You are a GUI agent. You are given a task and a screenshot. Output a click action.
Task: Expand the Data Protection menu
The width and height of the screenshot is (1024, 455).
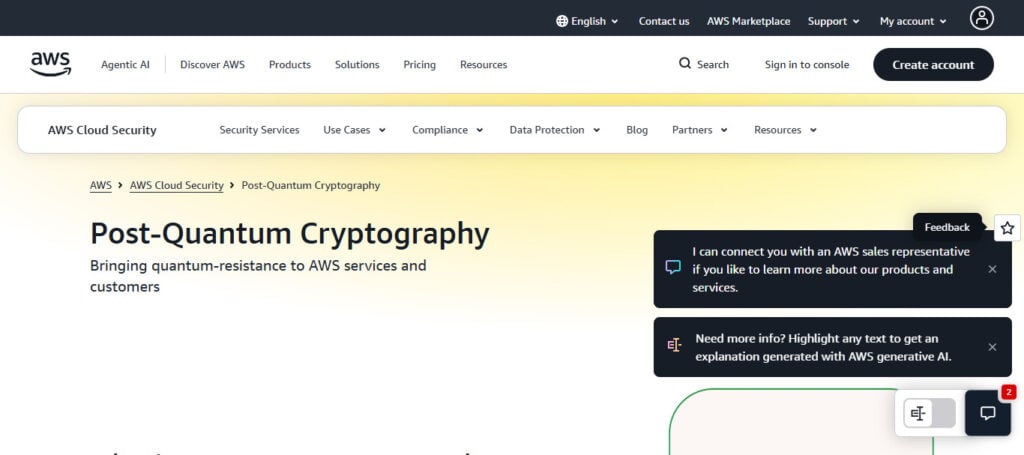554,130
